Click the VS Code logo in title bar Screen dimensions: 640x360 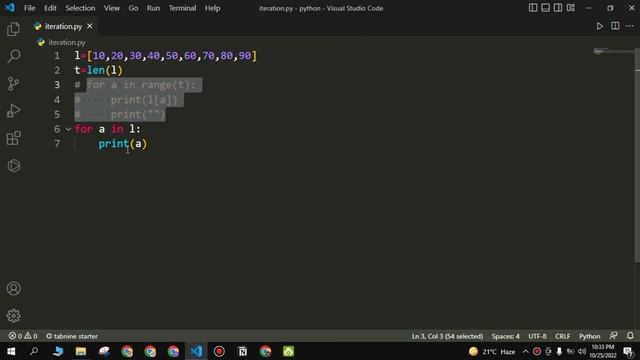[x=9, y=8]
